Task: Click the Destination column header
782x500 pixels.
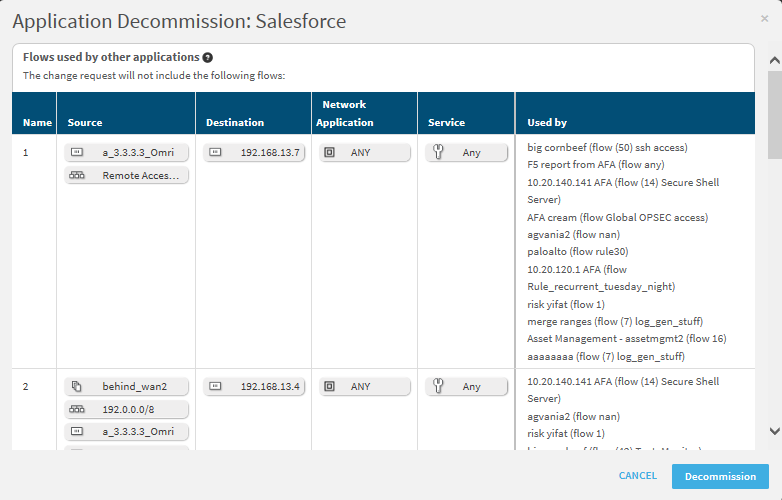Action: 235,123
